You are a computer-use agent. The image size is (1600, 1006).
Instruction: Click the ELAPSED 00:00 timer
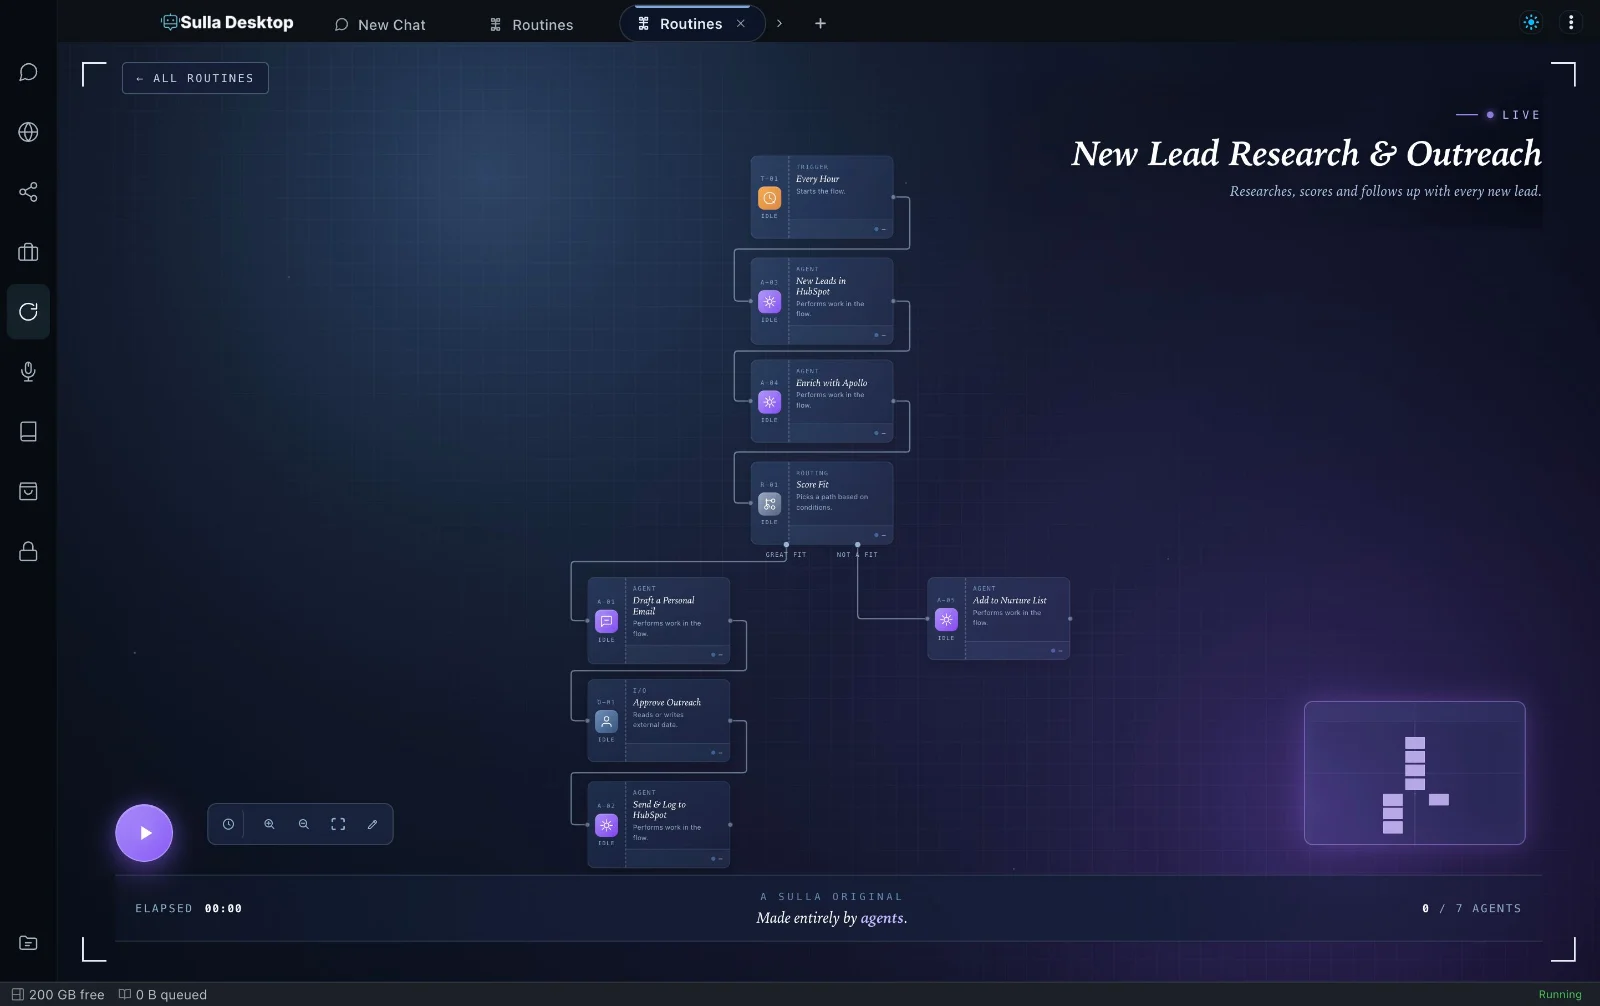tap(189, 909)
